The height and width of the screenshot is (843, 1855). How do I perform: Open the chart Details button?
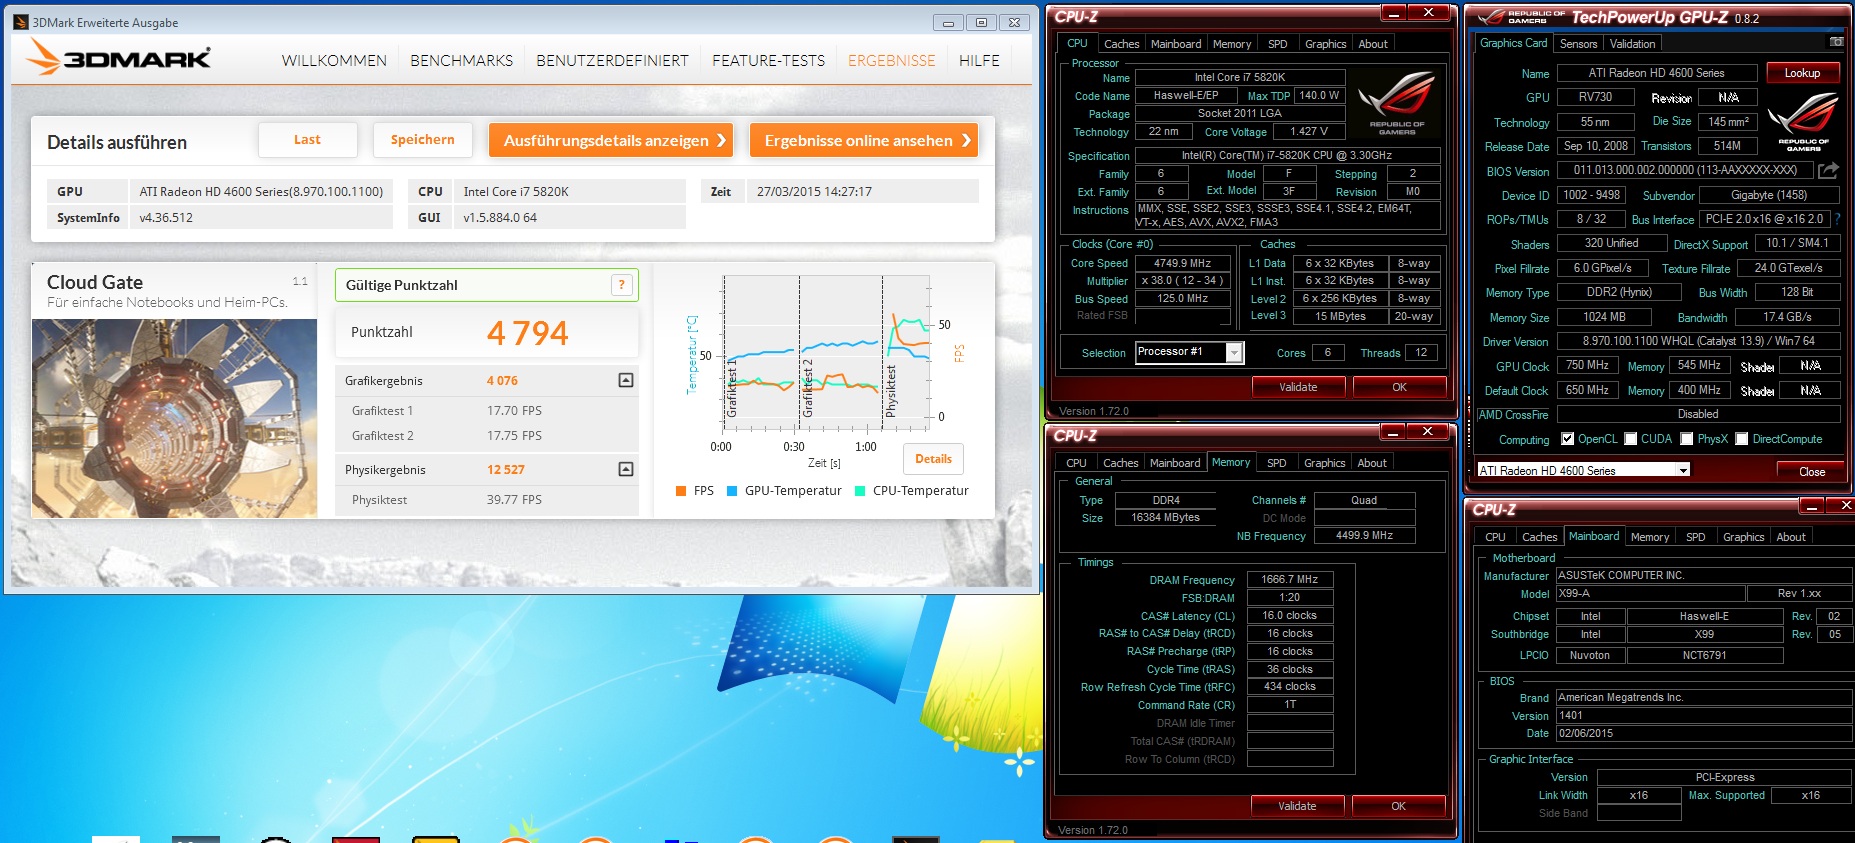(933, 459)
